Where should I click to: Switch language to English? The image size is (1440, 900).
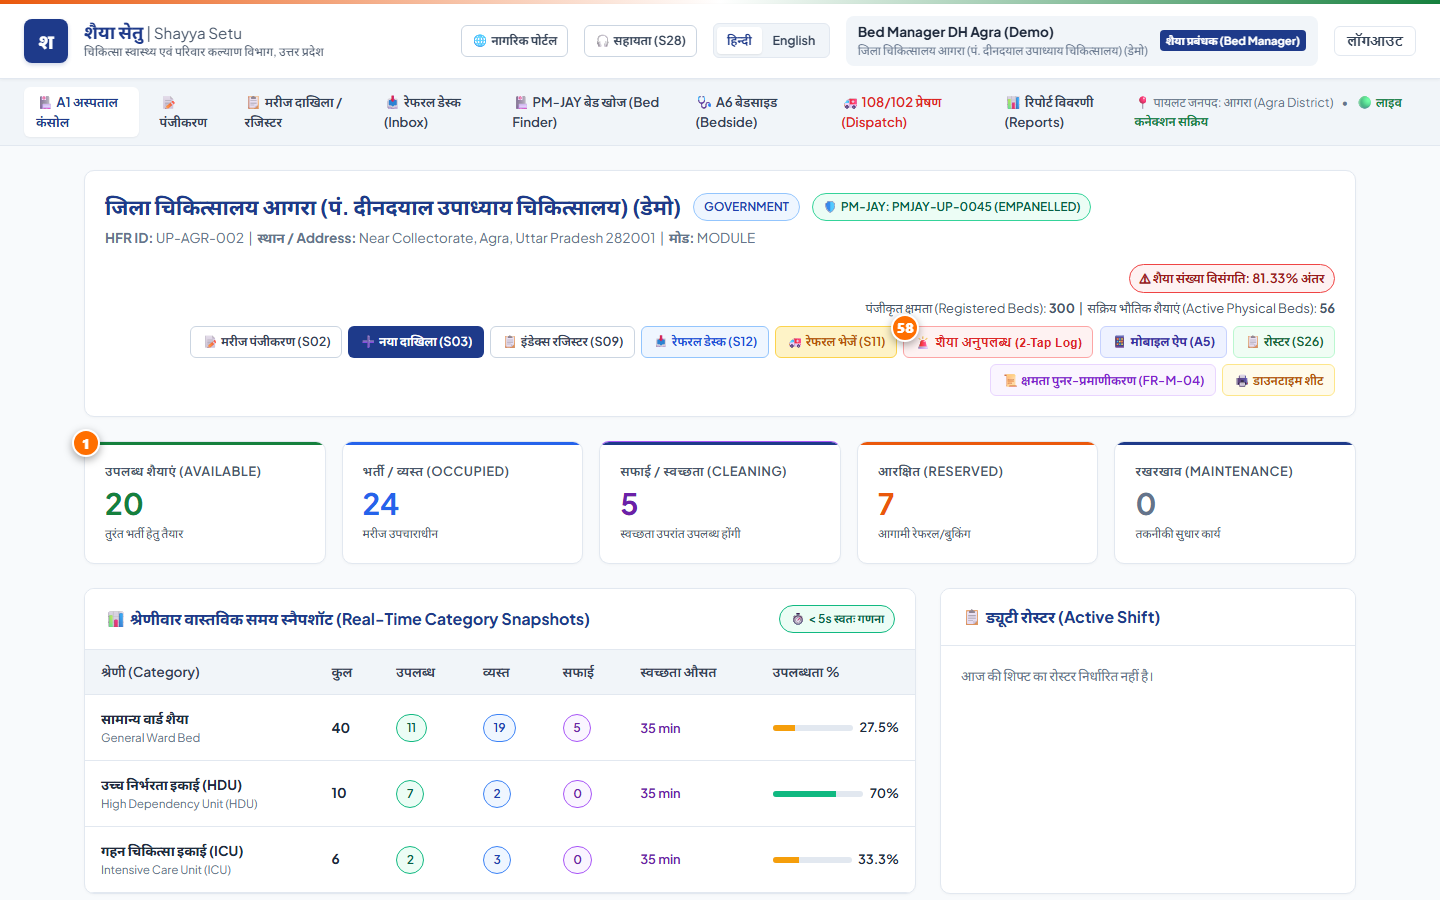(x=794, y=41)
